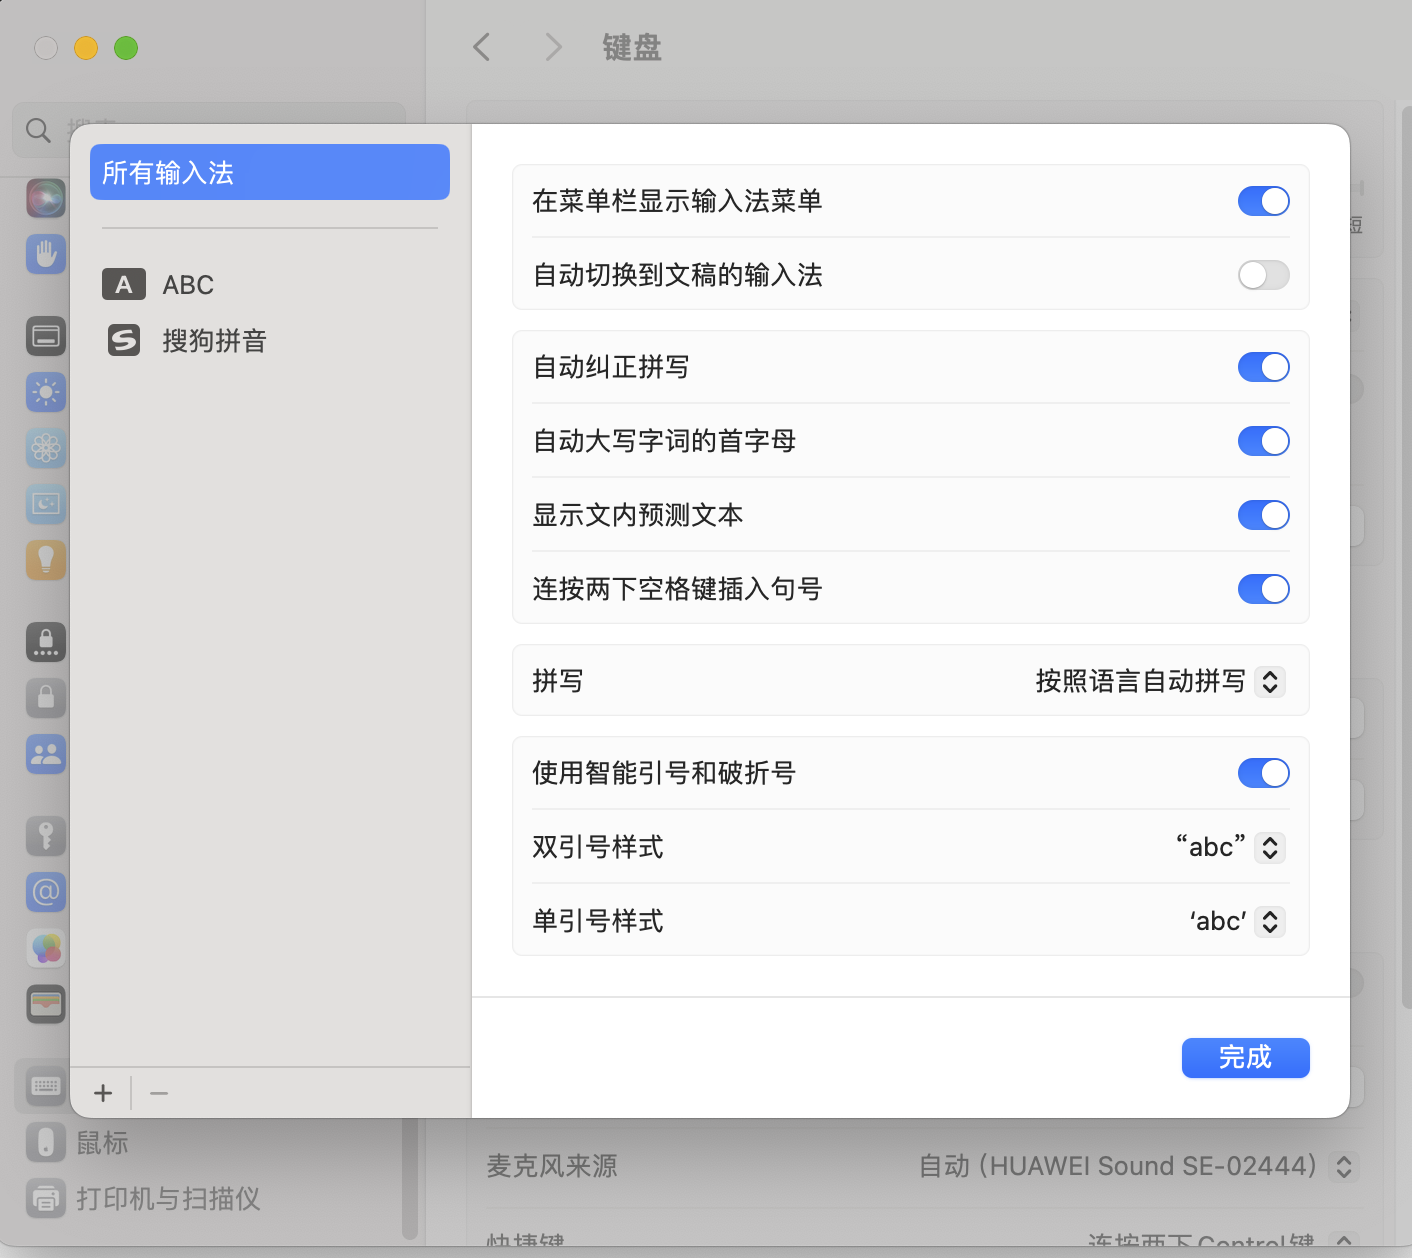This screenshot has width=1412, height=1258.
Task: Open the 单引号样式 dropdown
Action: click(x=1269, y=922)
